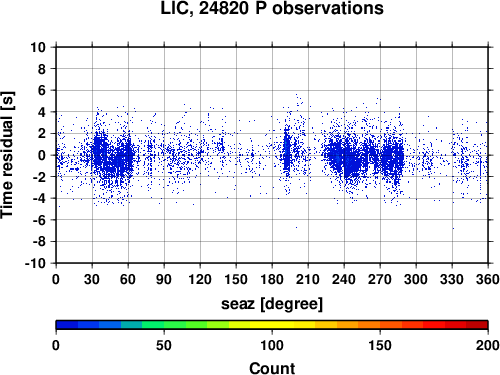The width and height of the screenshot is (500, 375).
Task: Click the 'Count' colorbar label
Action: [272, 368]
